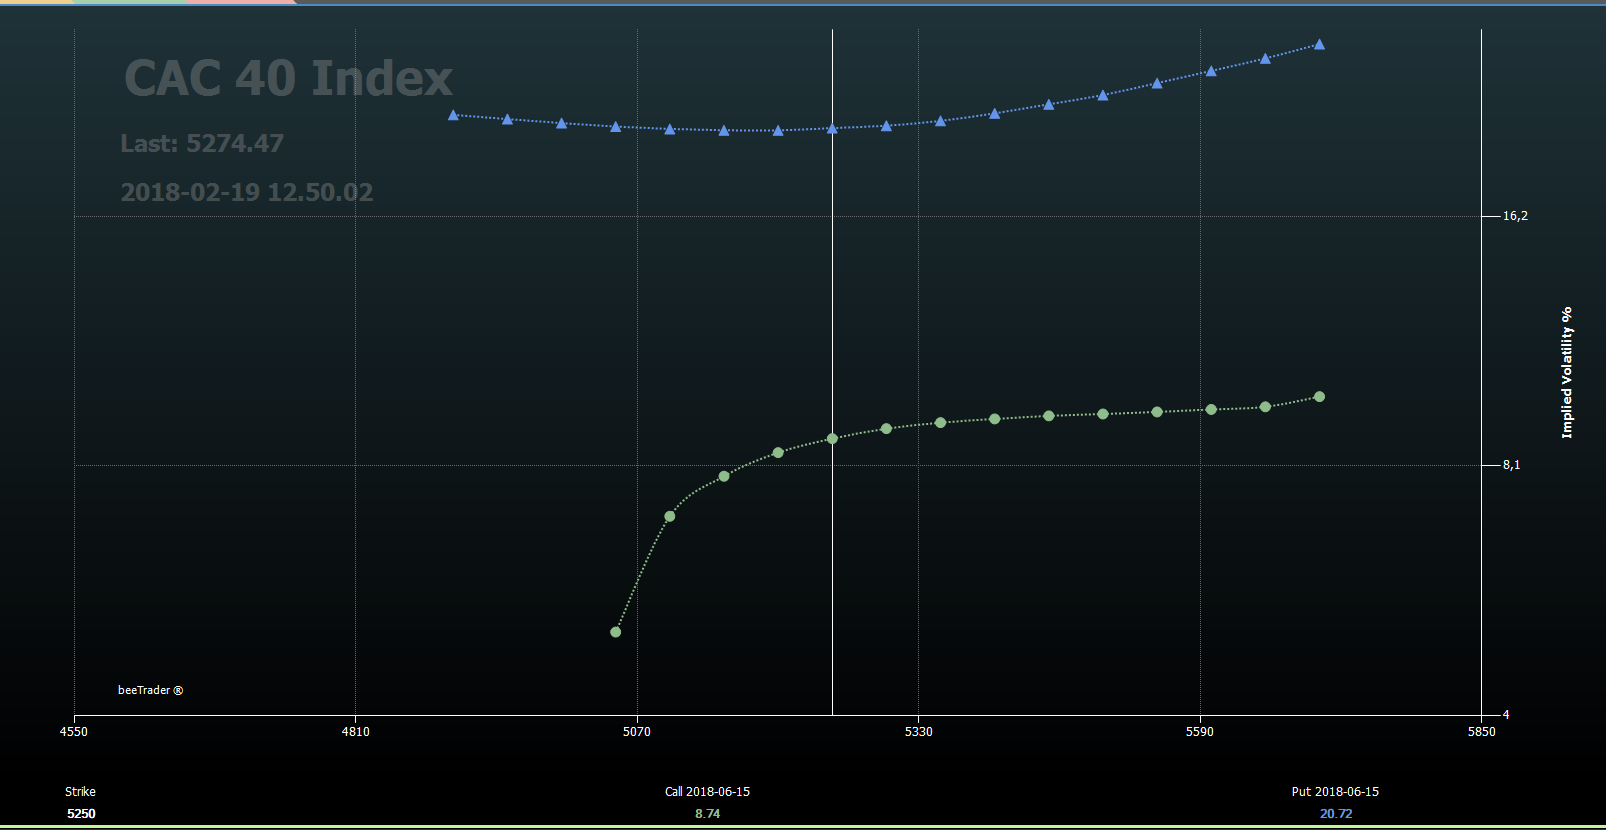Click the first blue put triangle at strike 4900
This screenshot has height=830, width=1606.
click(453, 116)
